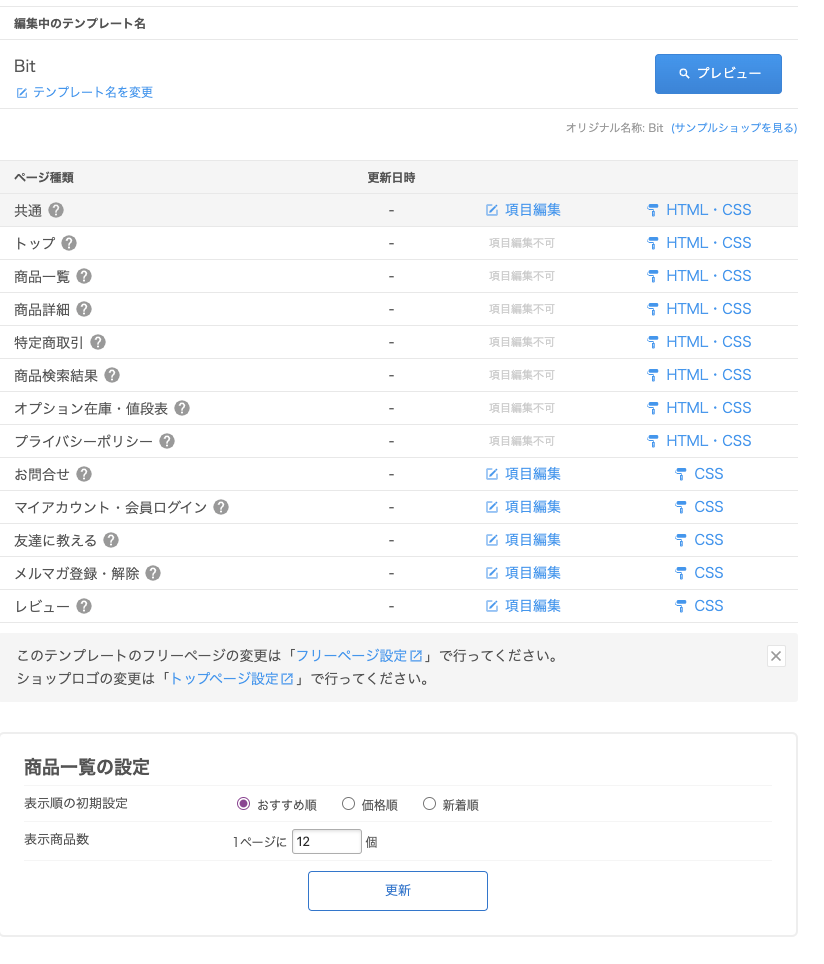Screen dimensions: 824x964
Task: Click the 表示商品数 number input field
Action: [327, 842]
